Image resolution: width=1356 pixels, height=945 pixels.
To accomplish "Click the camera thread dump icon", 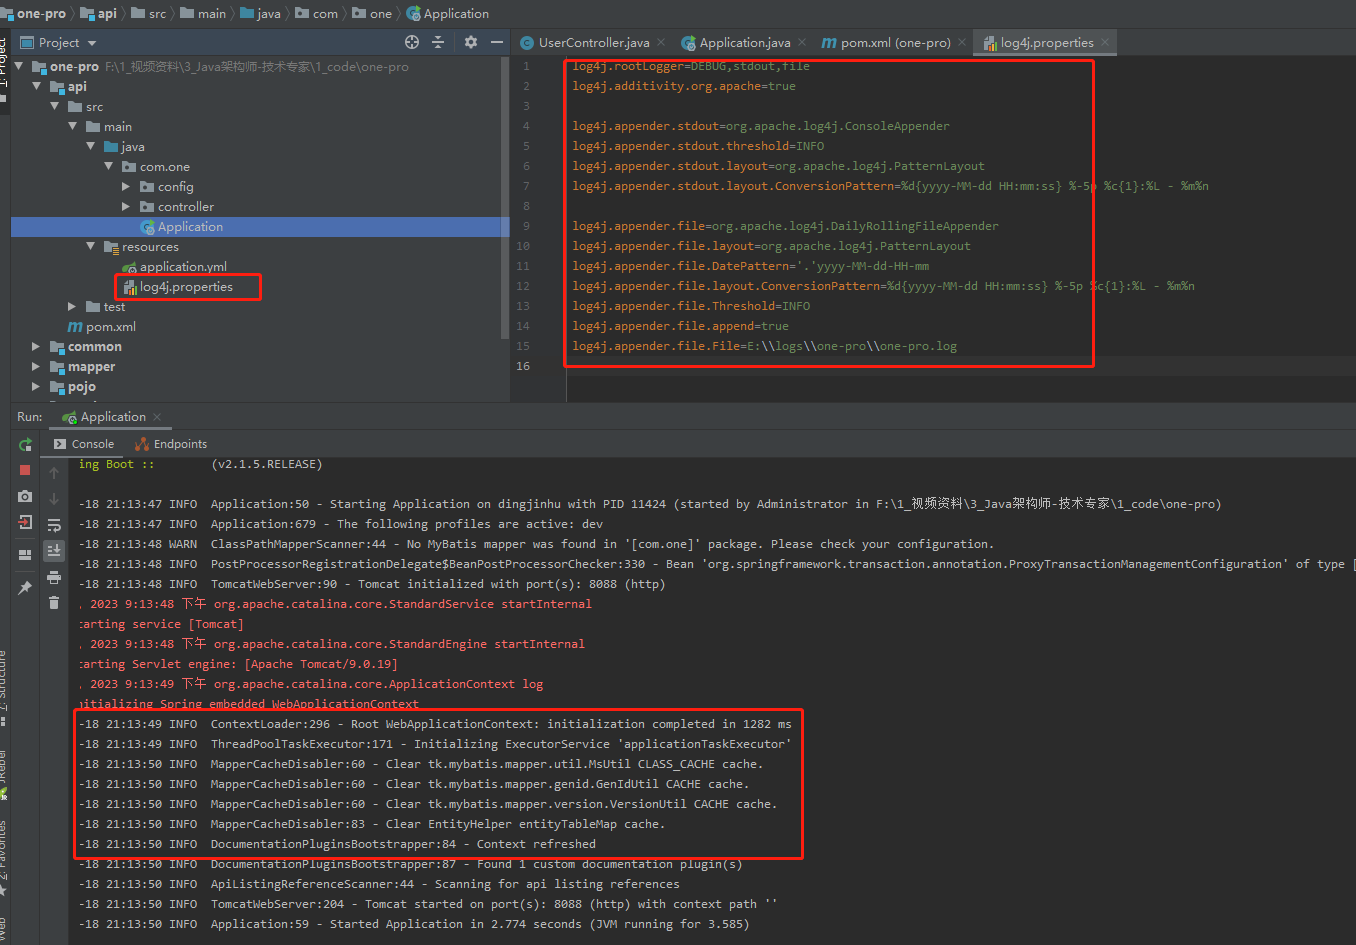I will click(x=25, y=496).
